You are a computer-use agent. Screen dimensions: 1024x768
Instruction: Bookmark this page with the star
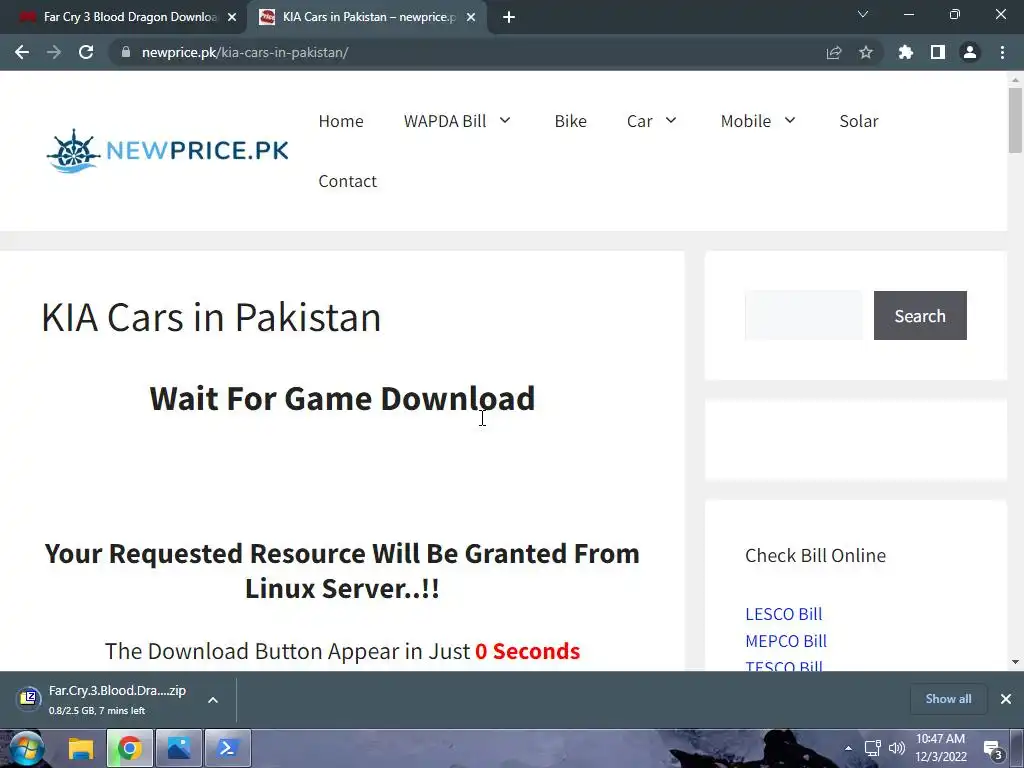coord(866,52)
